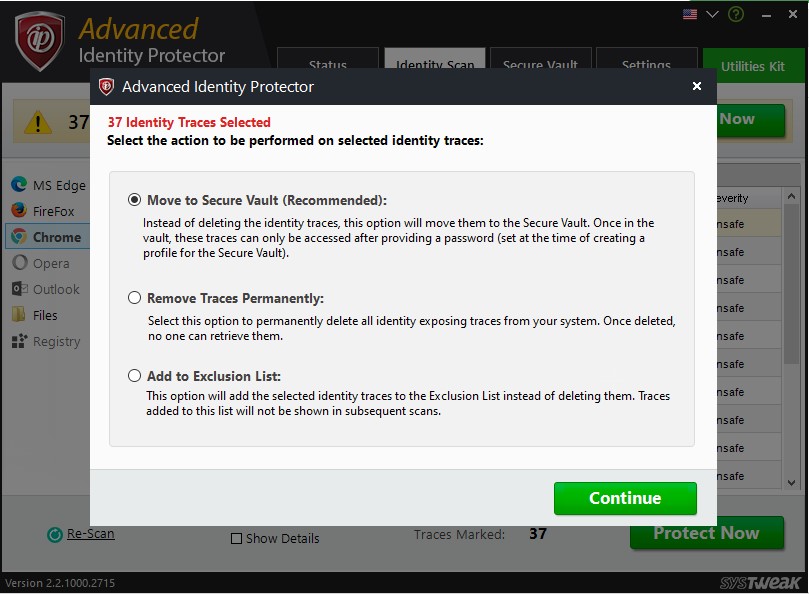Image resolution: width=809 pixels, height=594 pixels.
Task: Click the FireFox browser icon
Action: click(18, 211)
